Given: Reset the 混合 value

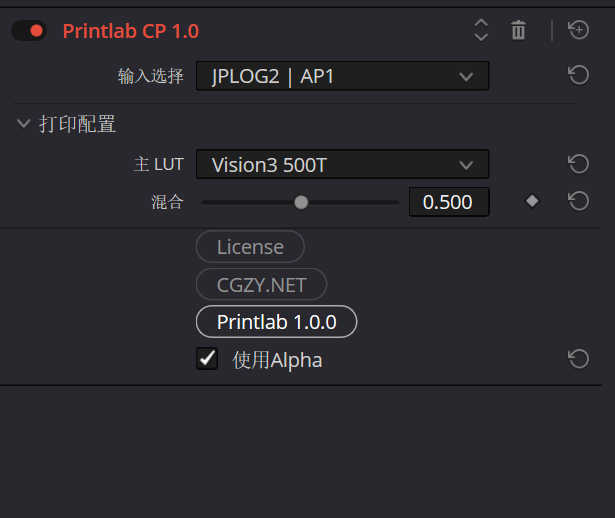Looking at the screenshot, I should [578, 201].
